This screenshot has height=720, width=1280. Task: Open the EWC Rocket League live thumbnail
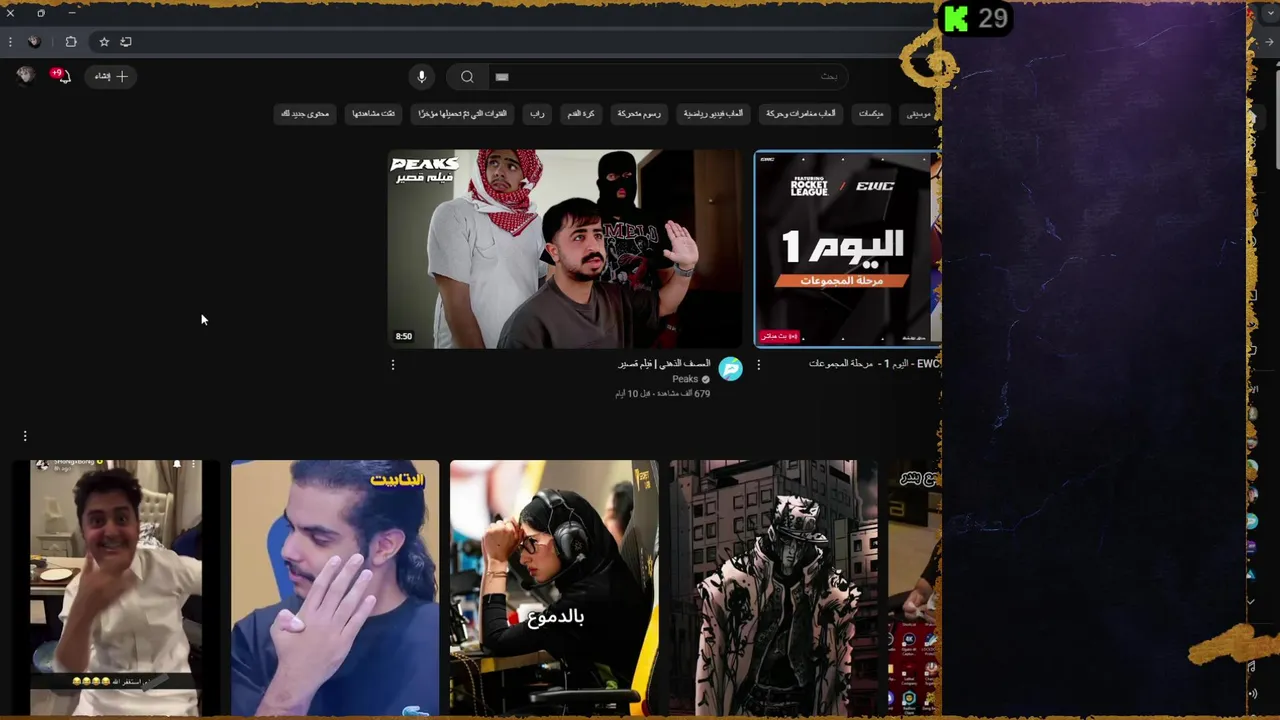[848, 249]
